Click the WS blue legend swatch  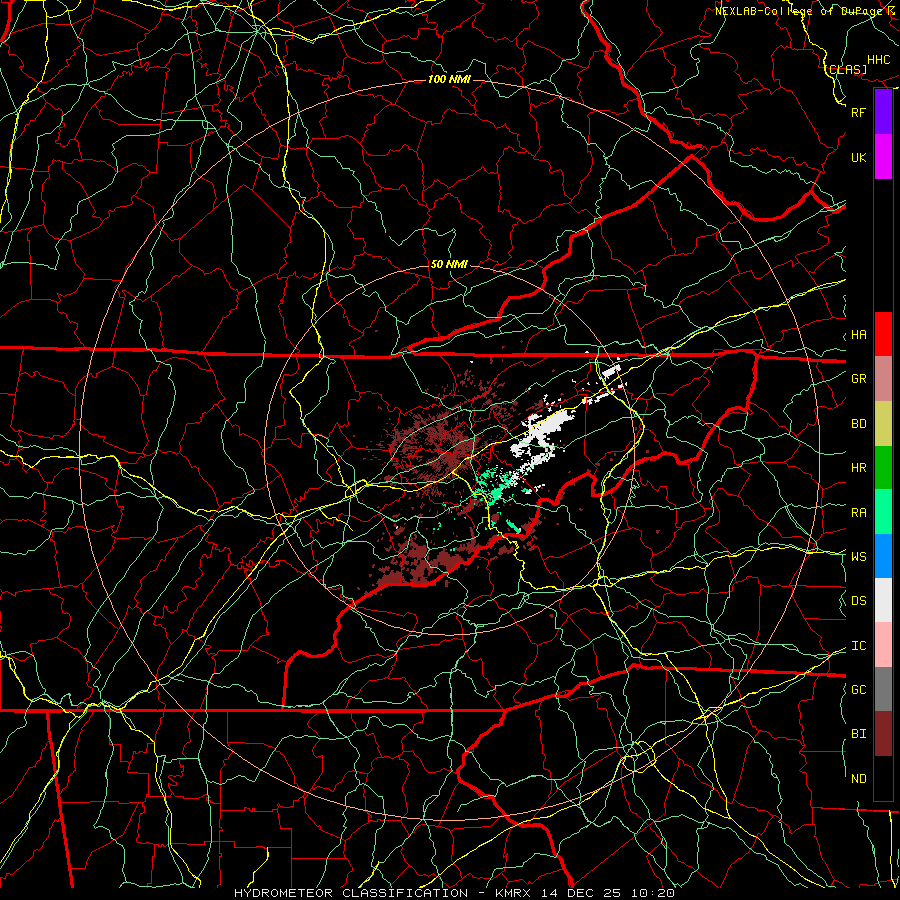(883, 556)
